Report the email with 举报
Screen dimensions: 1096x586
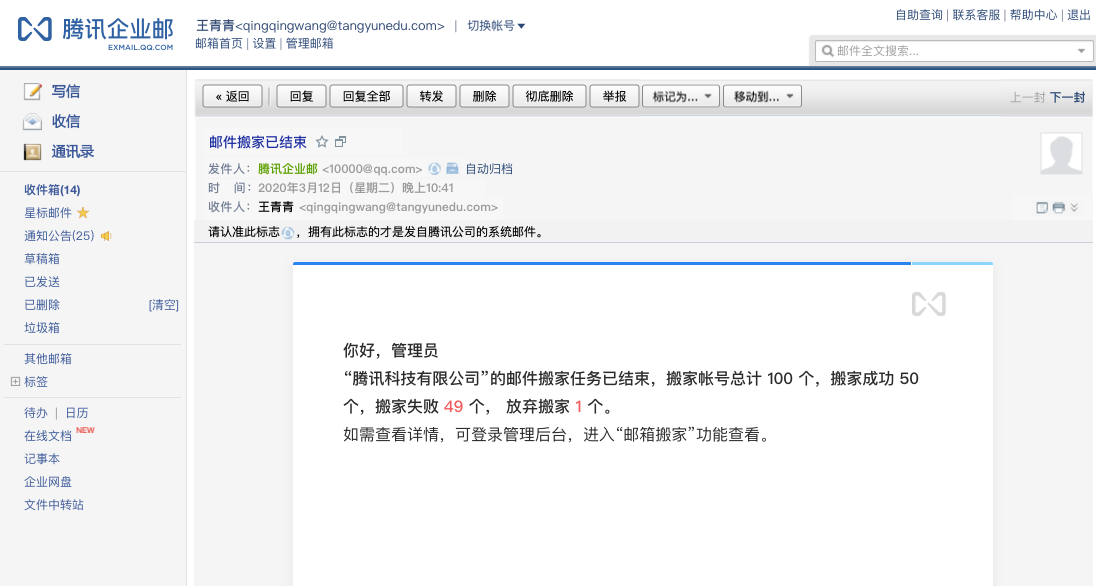[614, 97]
